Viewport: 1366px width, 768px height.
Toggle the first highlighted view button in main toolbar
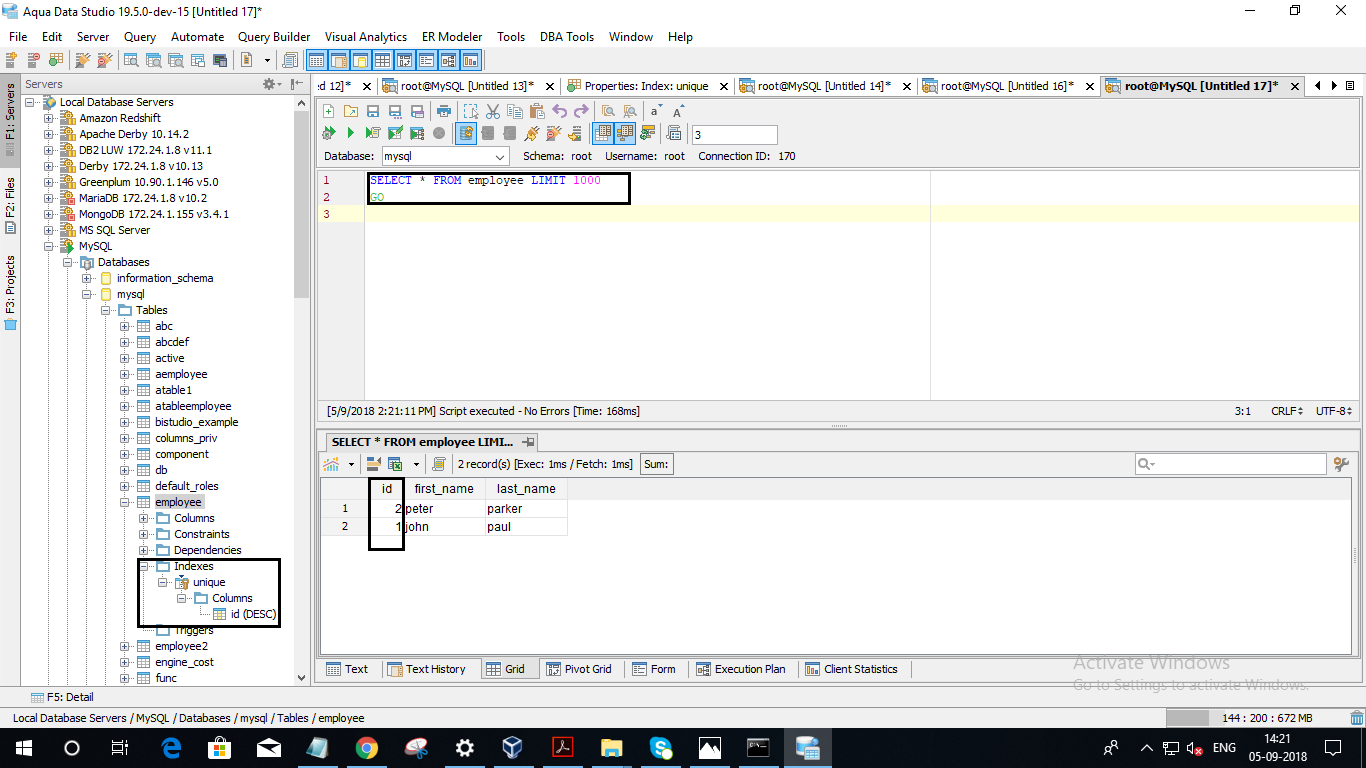[316, 60]
